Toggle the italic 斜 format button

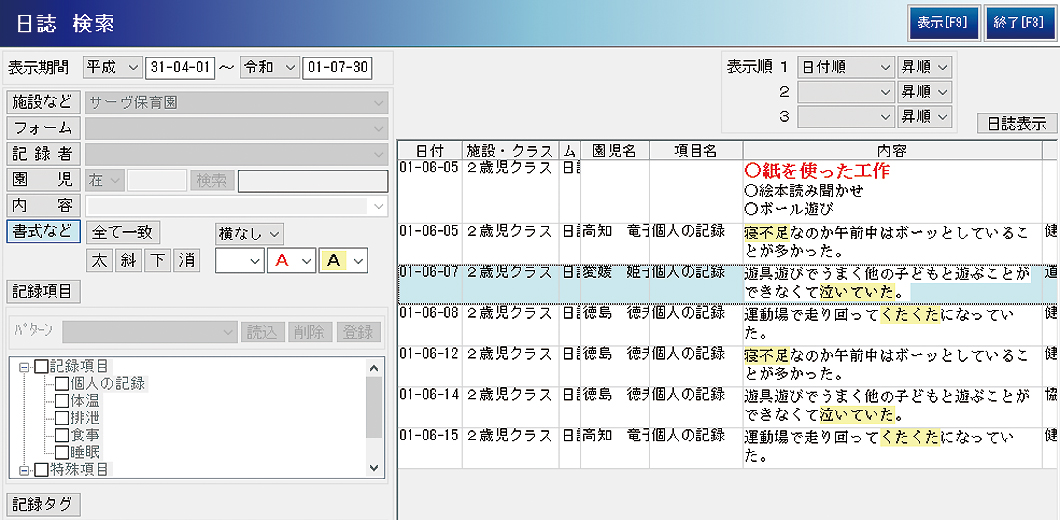[x=127, y=260]
